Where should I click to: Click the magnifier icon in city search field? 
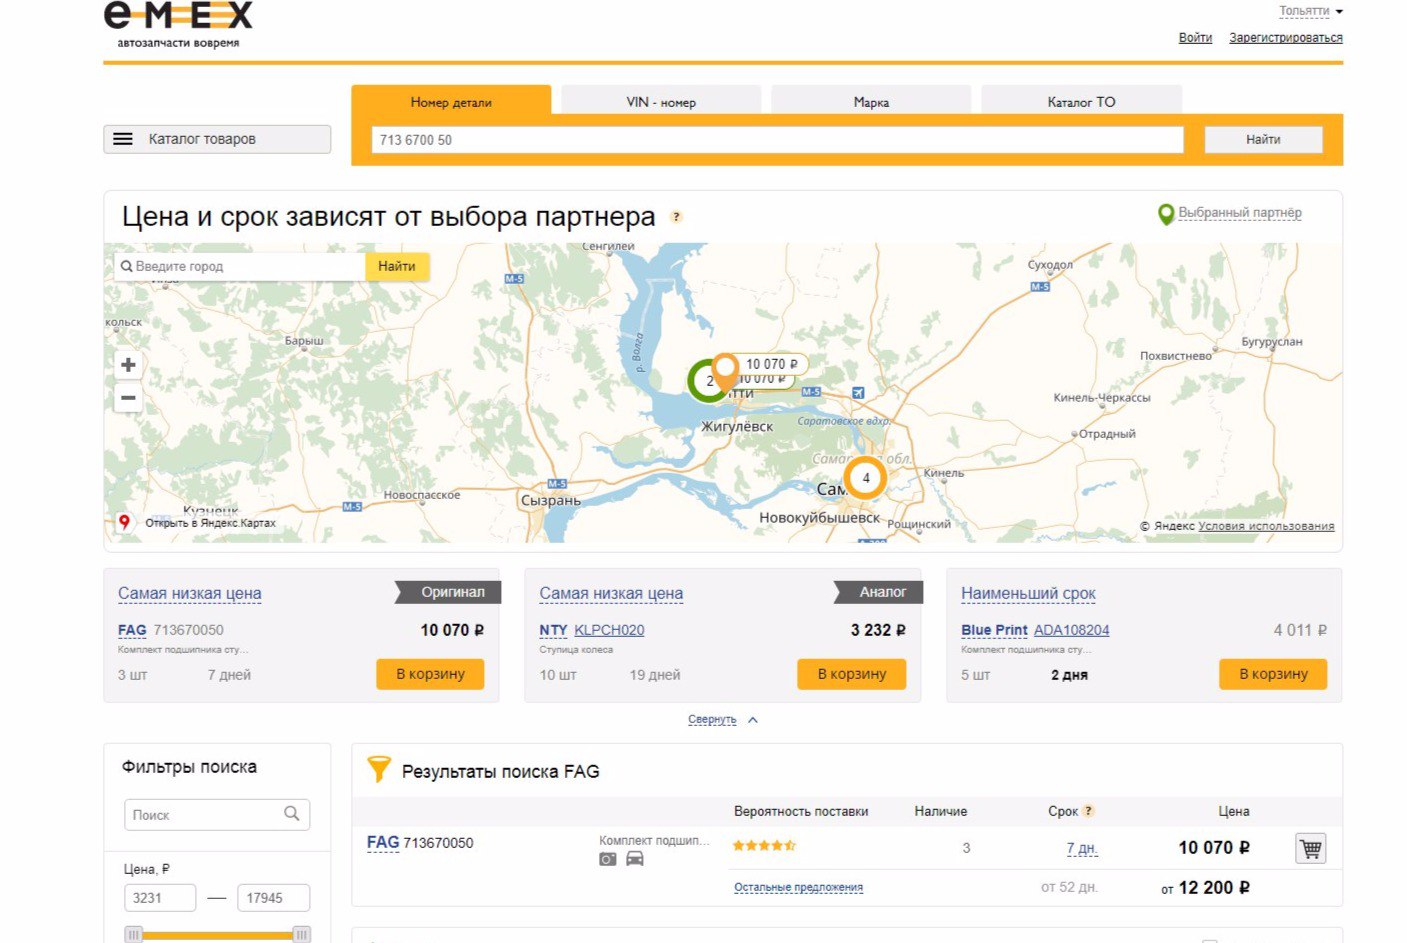[127, 267]
